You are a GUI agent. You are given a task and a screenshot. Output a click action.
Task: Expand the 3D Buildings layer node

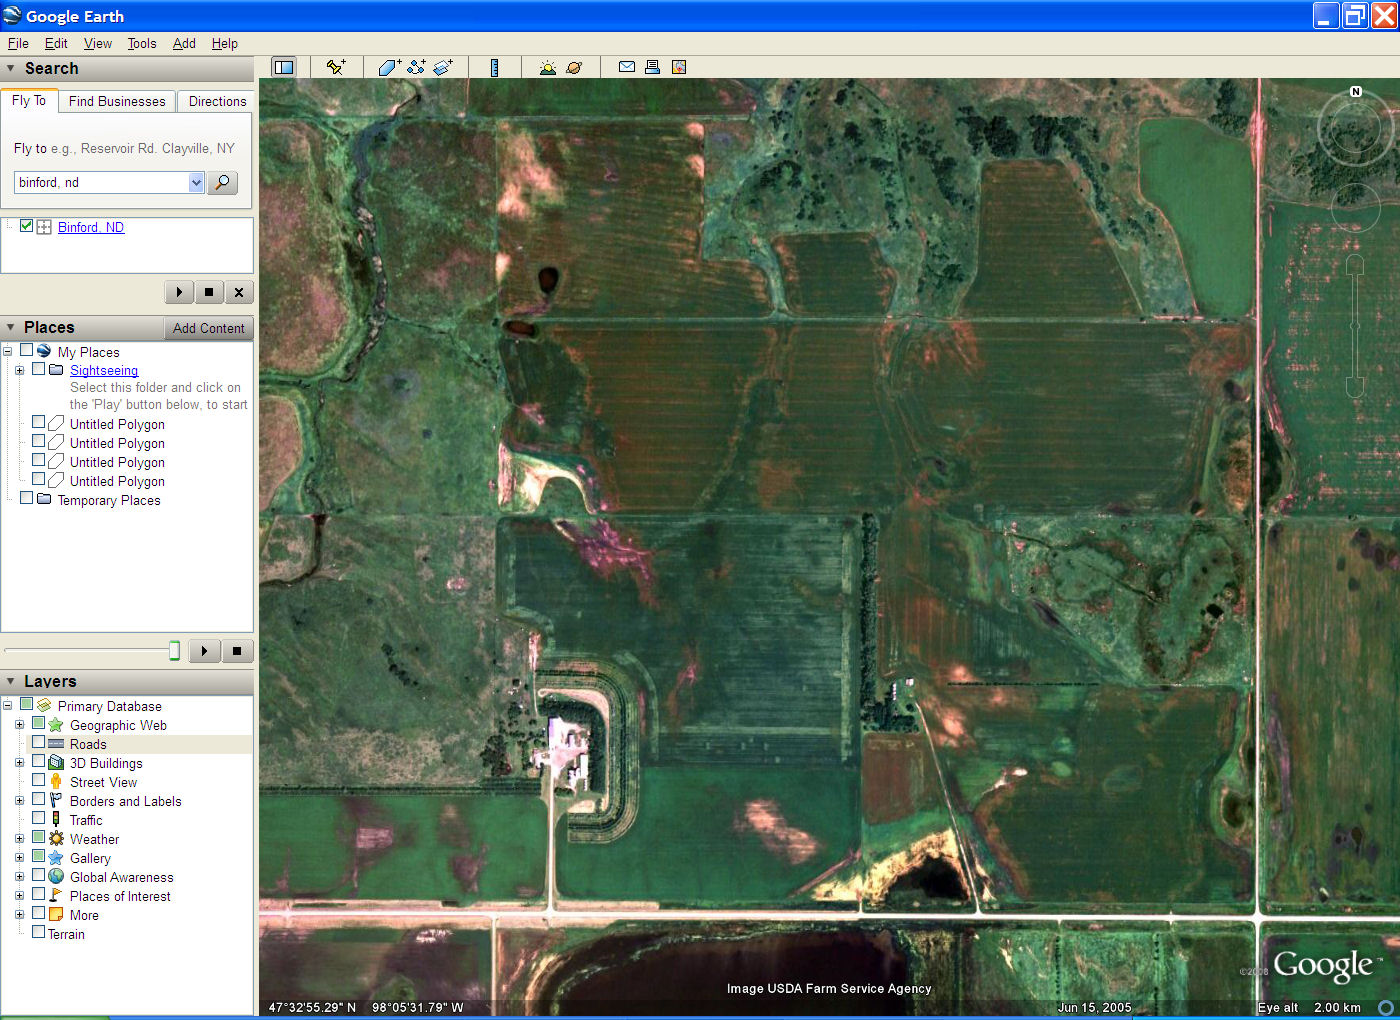(19, 763)
